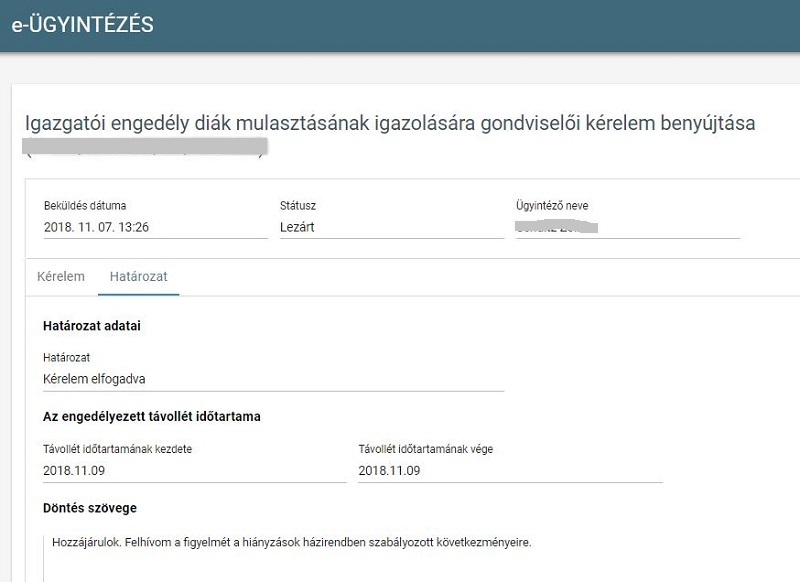Screen dimensions: 800x582
Task: Click the Státusz field showing Lezárt
Action: click(x=392, y=227)
